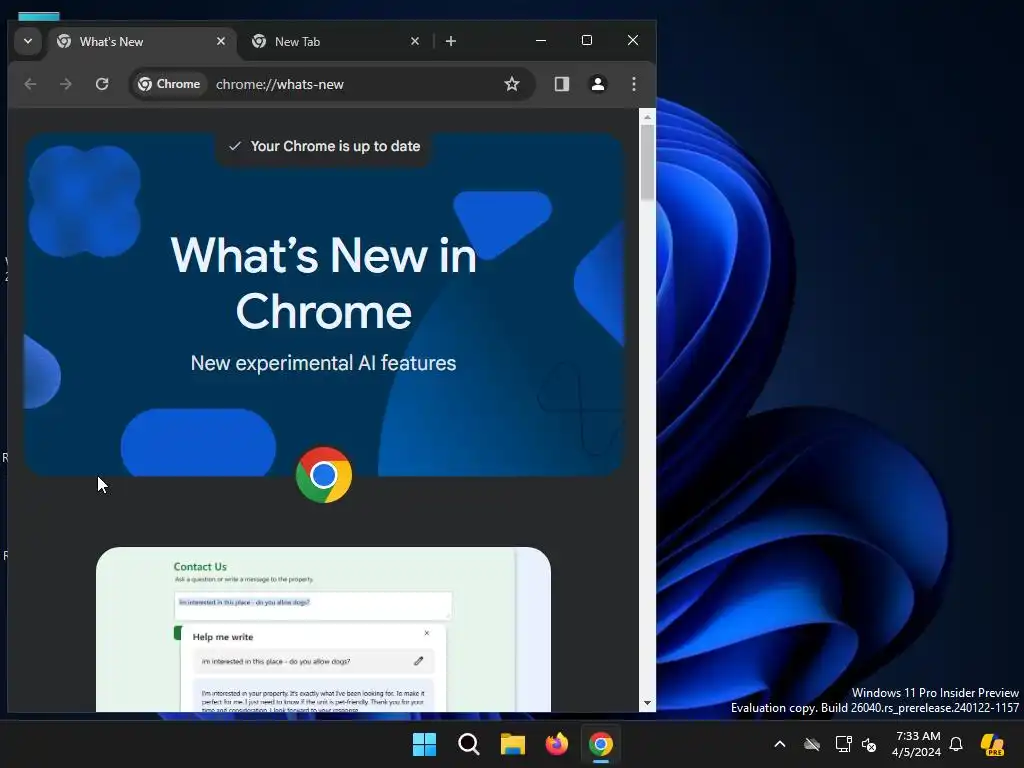The image size is (1024, 768).
Task: Go back to the previous page
Action: point(30,84)
